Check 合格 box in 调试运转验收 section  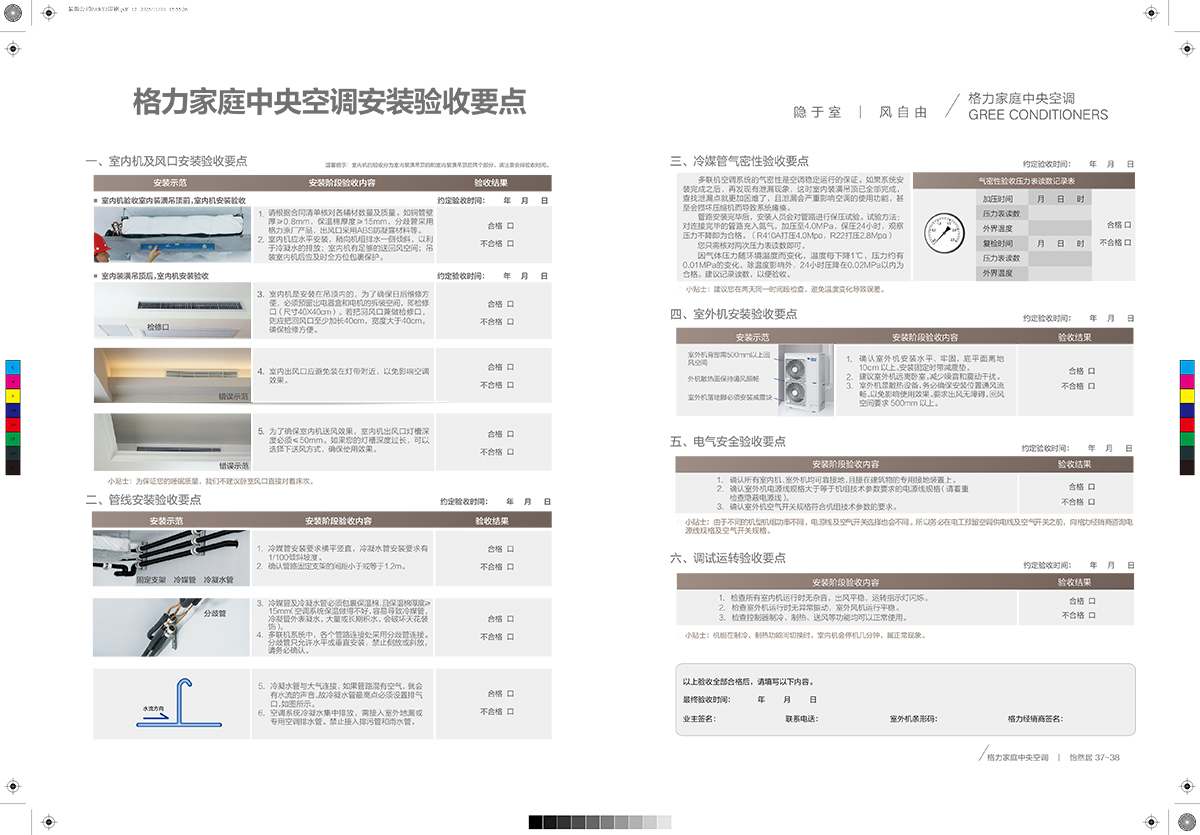pos(1092,601)
